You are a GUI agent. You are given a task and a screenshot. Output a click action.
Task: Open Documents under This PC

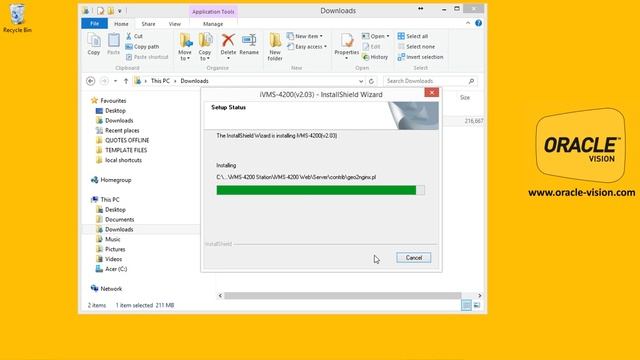pos(115,220)
